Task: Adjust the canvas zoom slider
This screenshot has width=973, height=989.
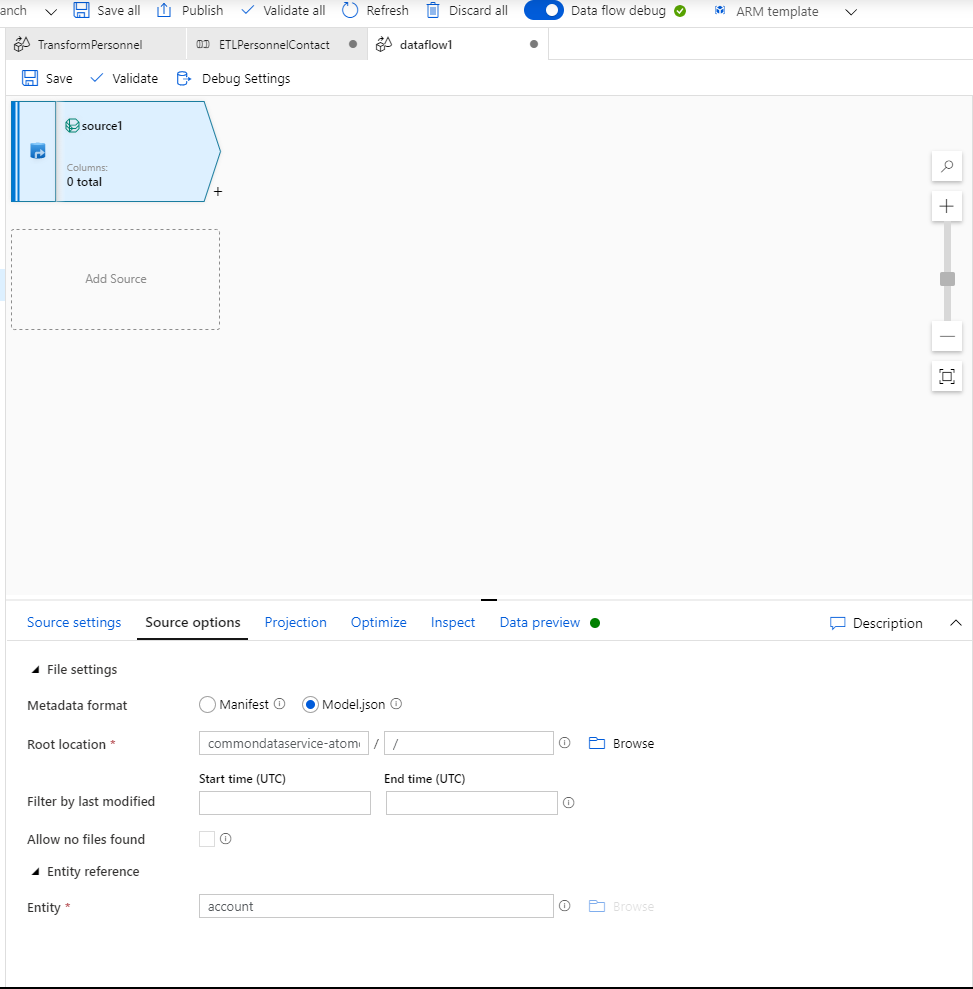Action: [x=946, y=278]
